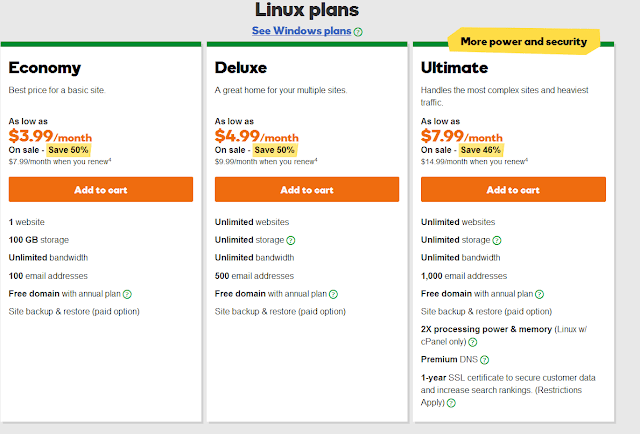Show help for Ultimate free domain annual plan
This screenshot has width=640, height=434.
click(540, 294)
